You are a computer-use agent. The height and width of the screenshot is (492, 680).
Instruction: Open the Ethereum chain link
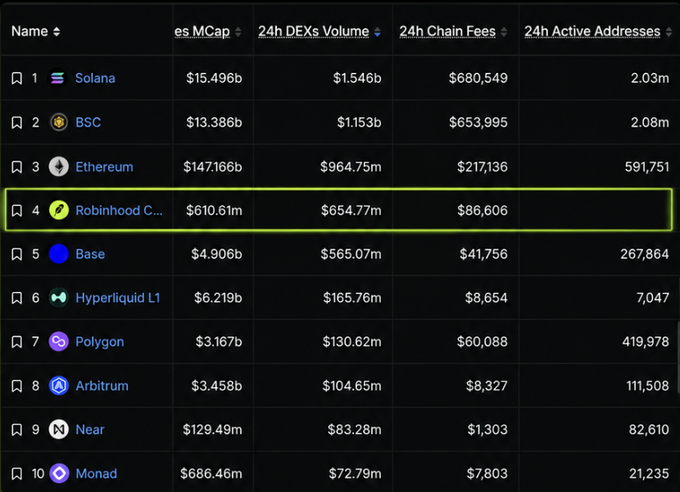coord(104,167)
